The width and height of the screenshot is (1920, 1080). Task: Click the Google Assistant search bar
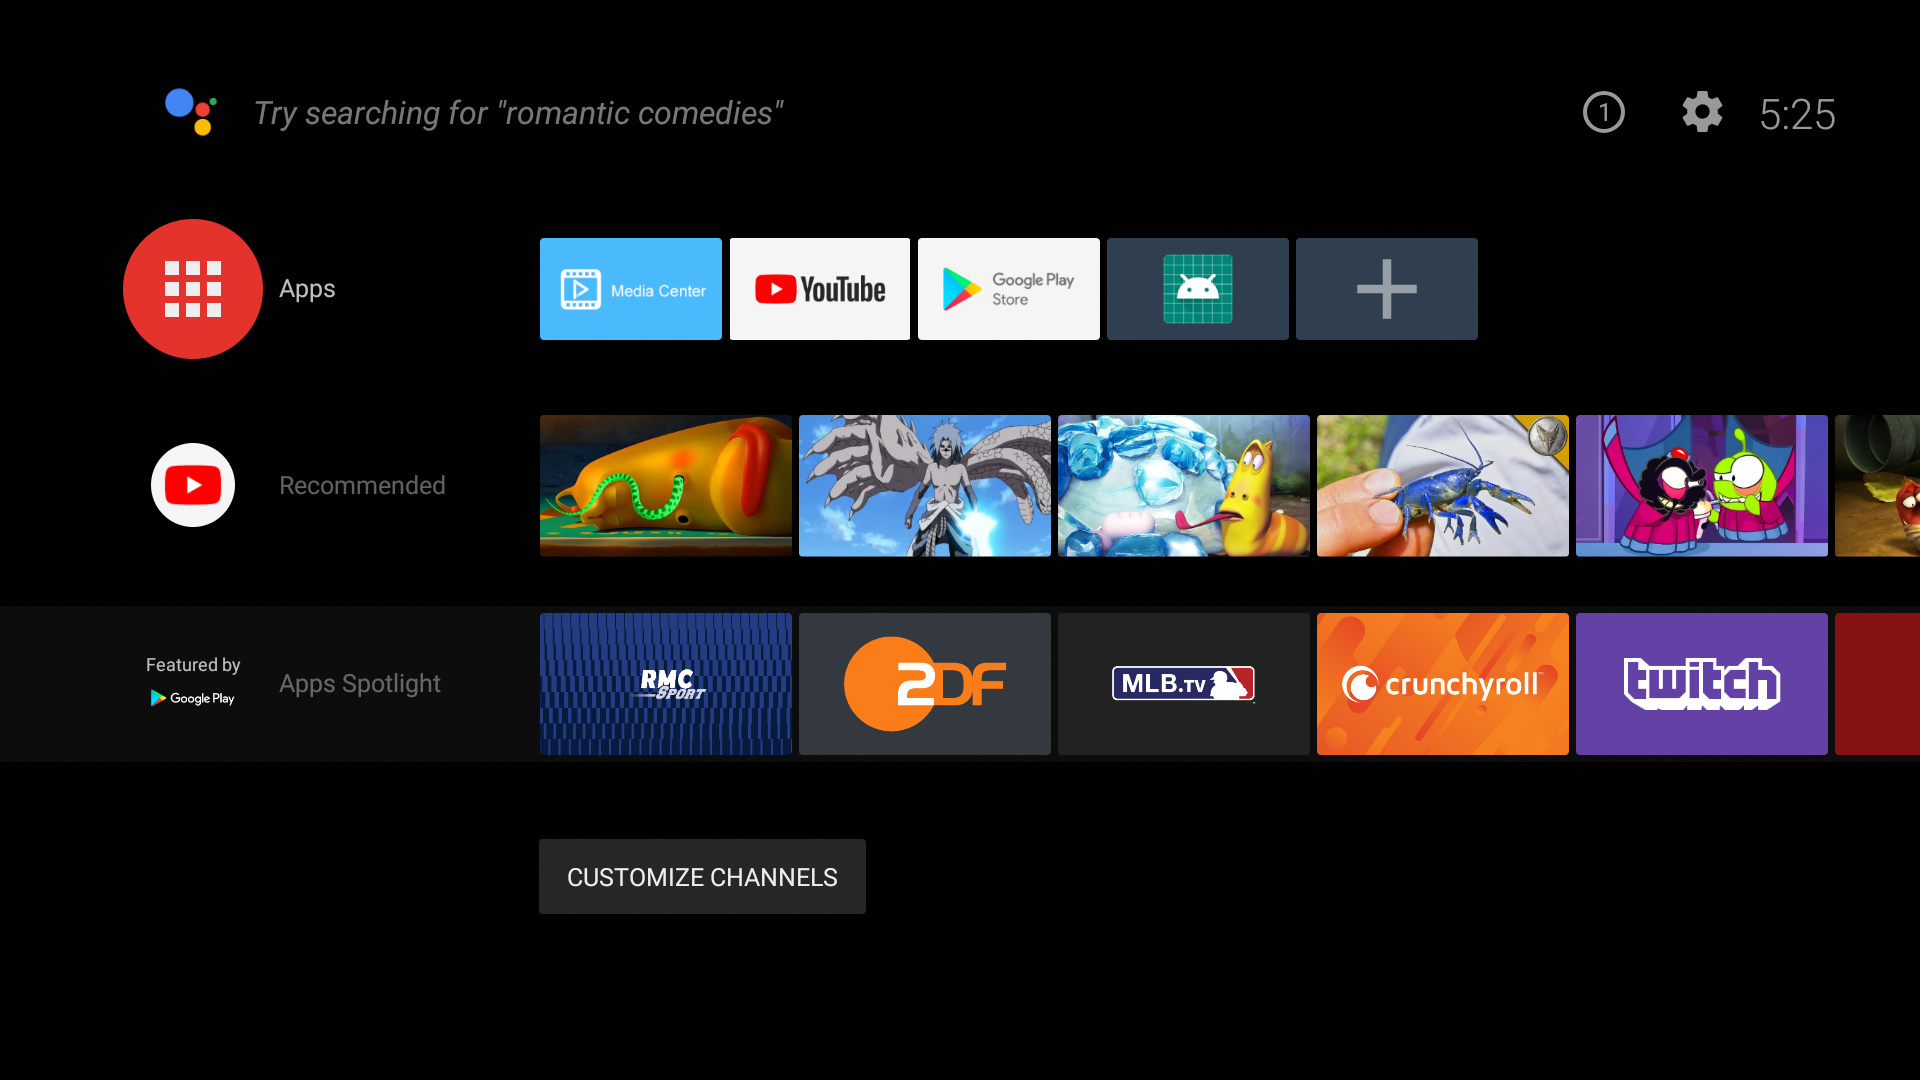(516, 112)
